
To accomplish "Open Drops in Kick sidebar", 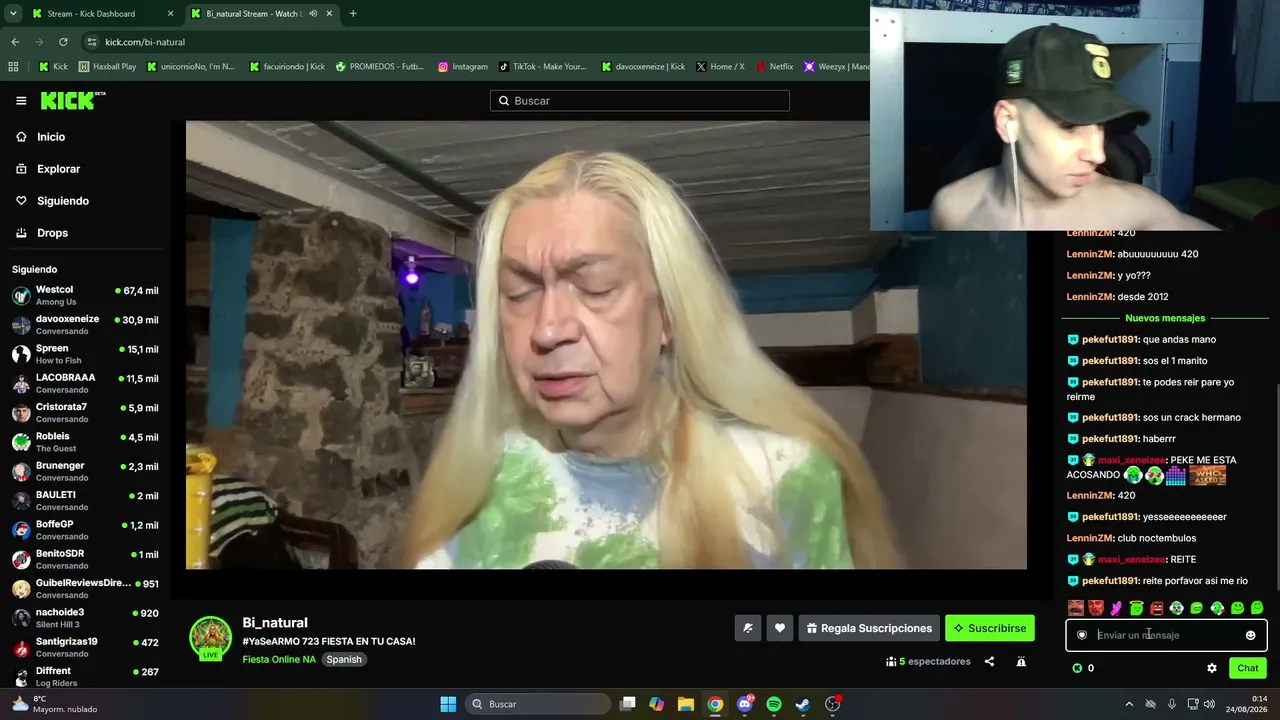I will [x=52, y=233].
